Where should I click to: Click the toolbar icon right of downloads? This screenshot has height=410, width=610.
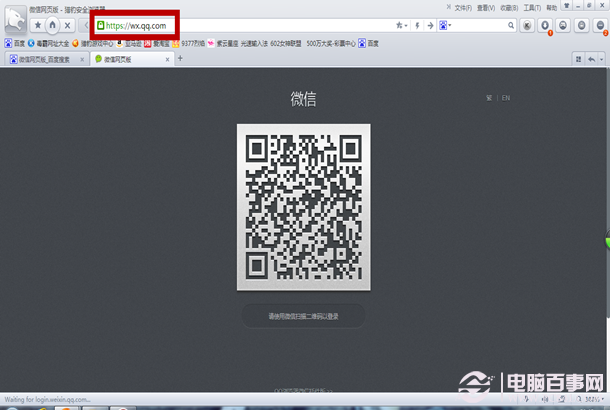[x=563, y=26]
